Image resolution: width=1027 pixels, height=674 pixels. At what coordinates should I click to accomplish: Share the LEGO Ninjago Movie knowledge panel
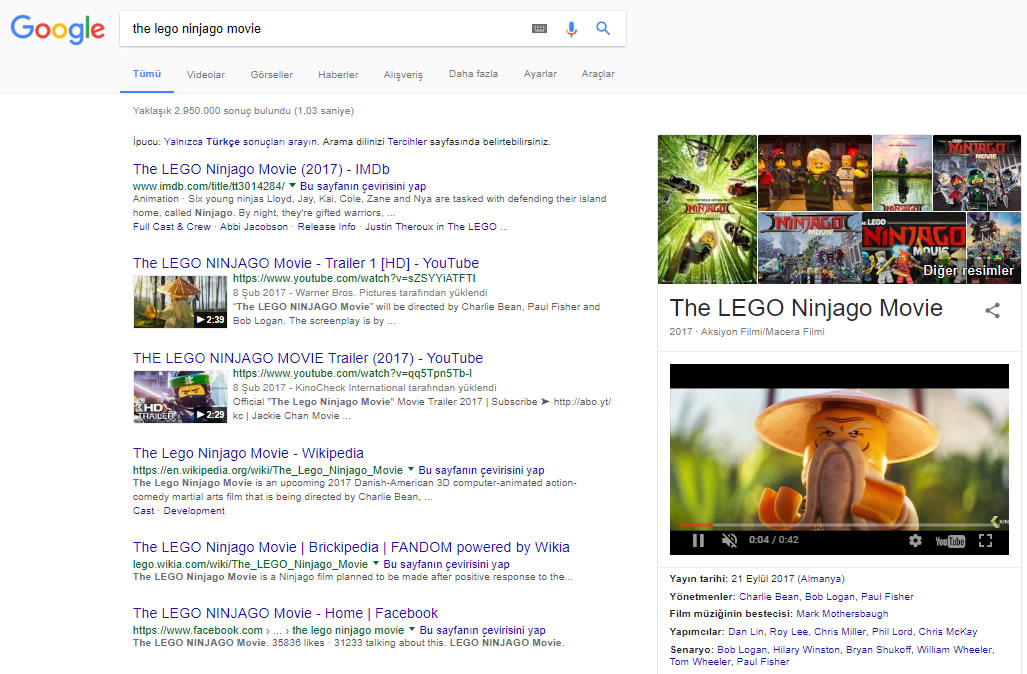(x=992, y=310)
